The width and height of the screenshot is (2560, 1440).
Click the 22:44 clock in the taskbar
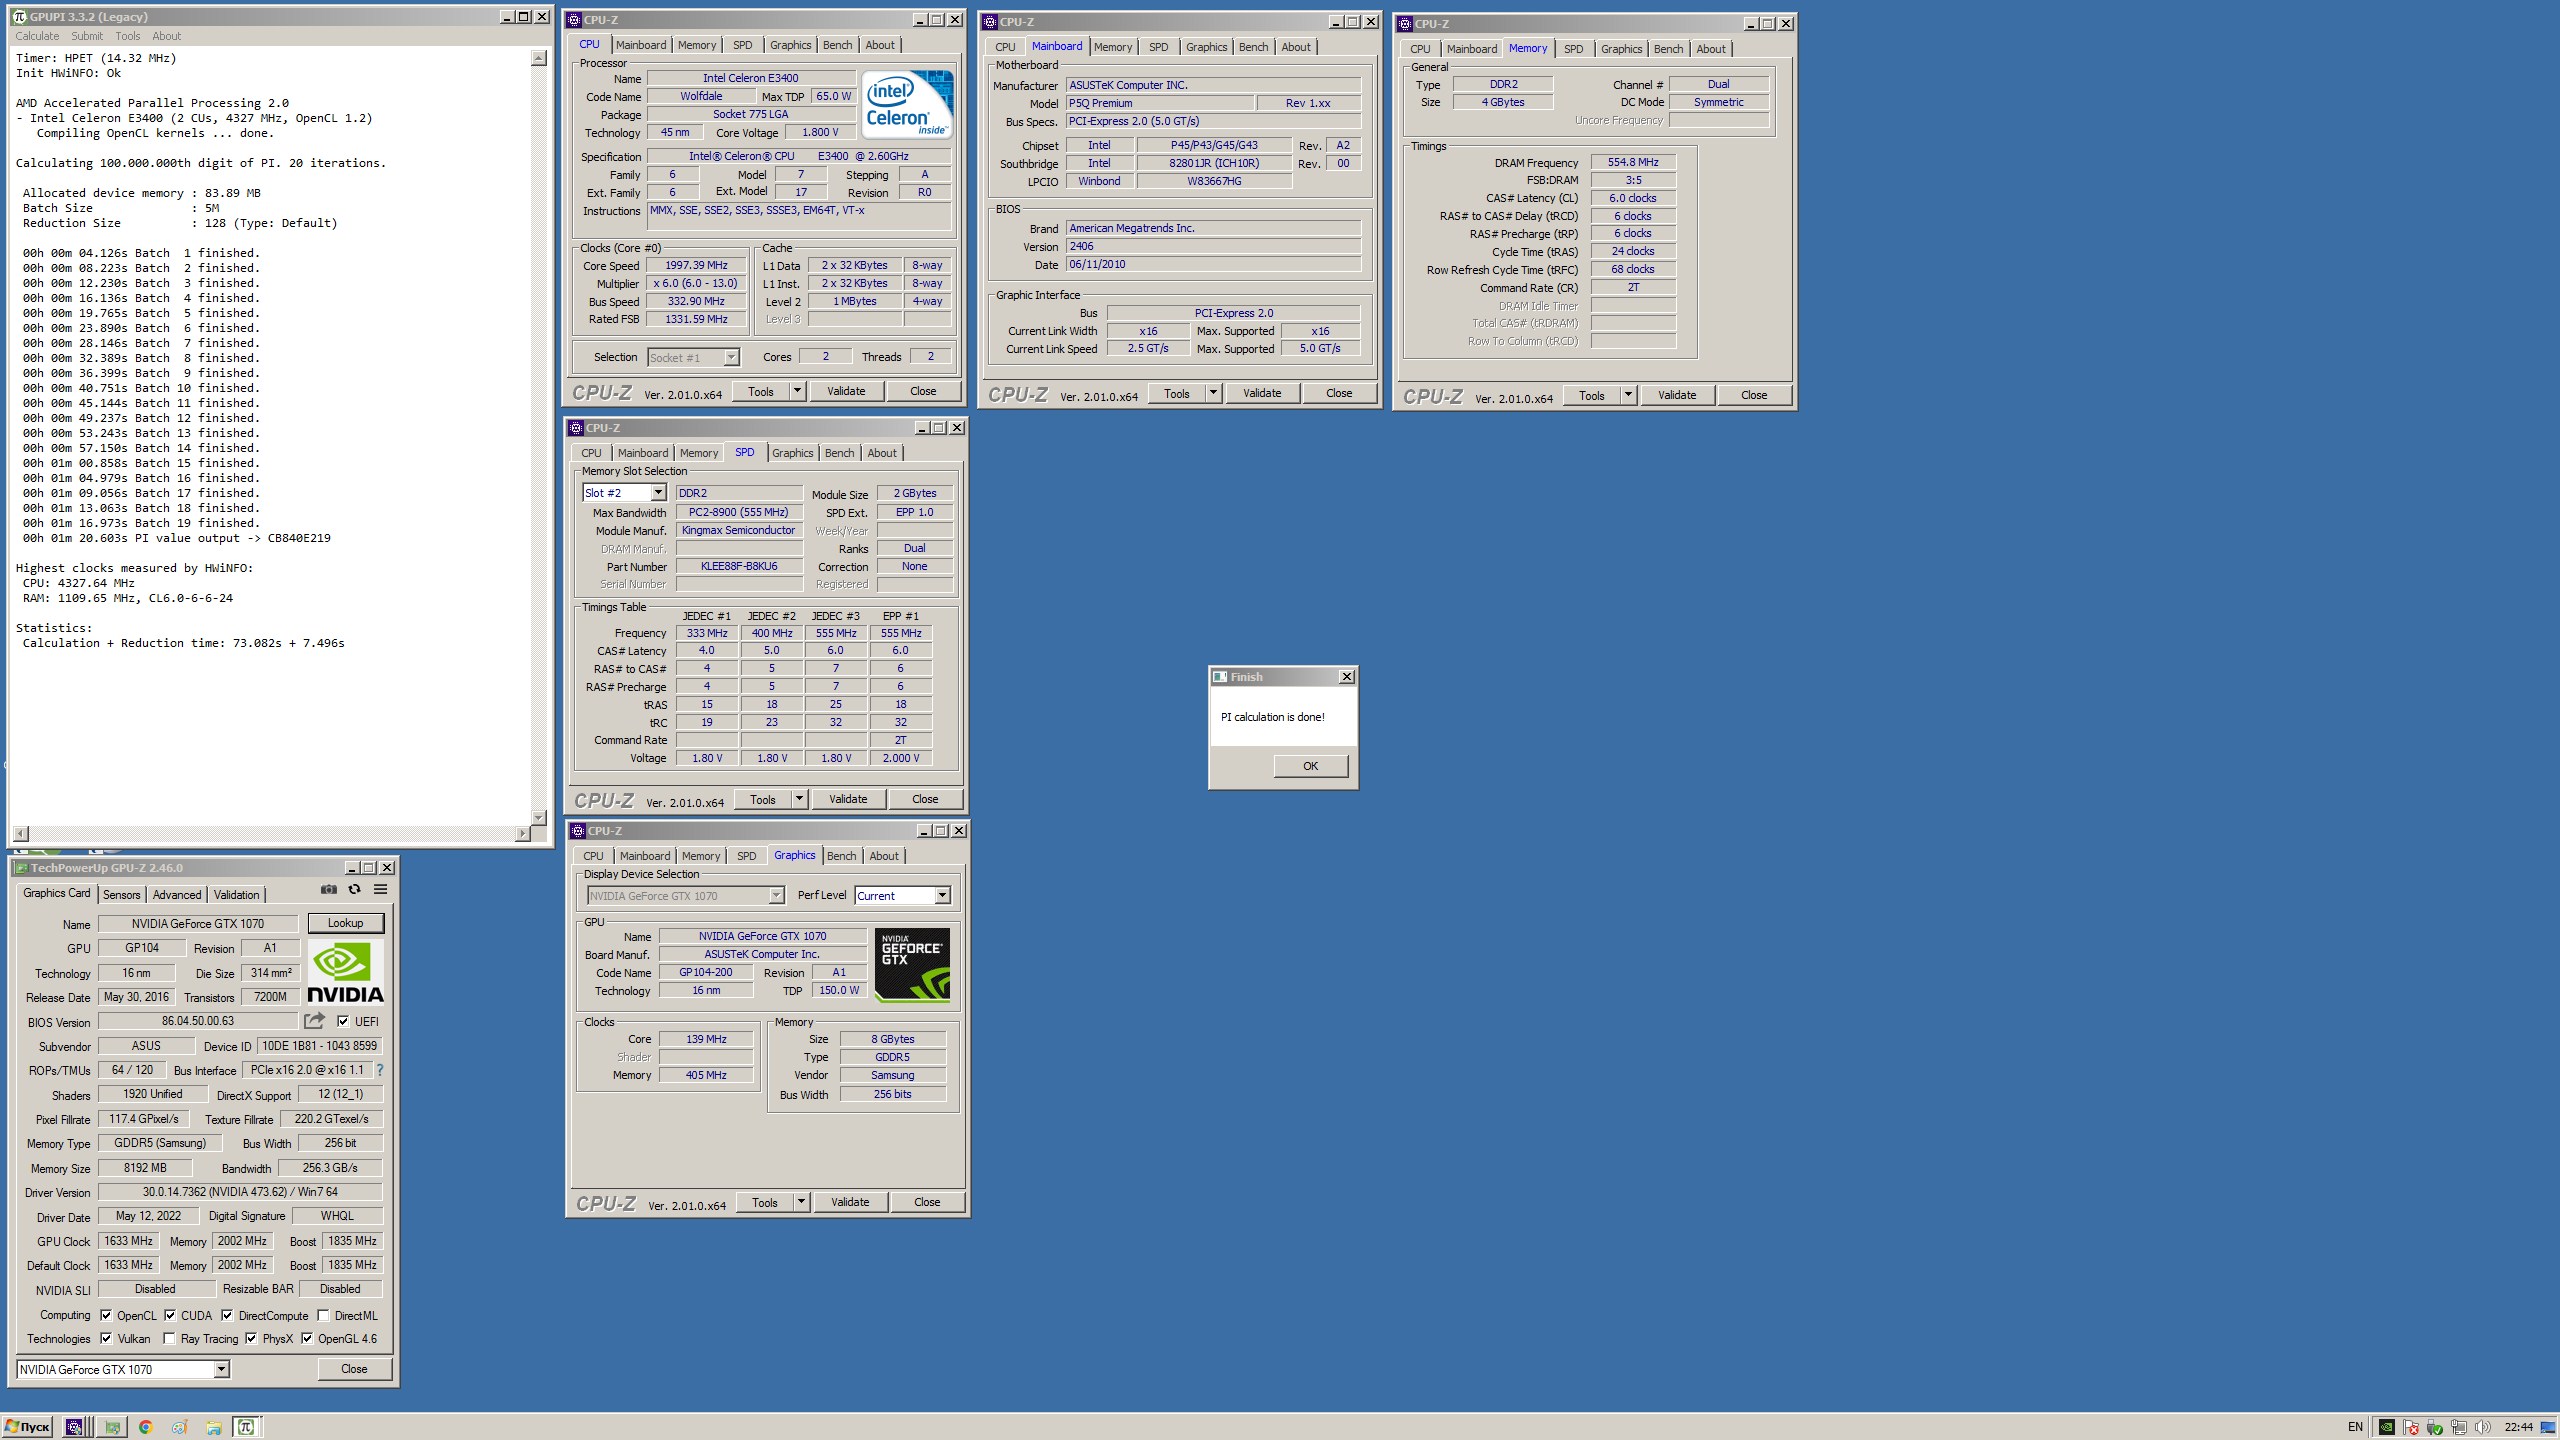[x=2518, y=1427]
